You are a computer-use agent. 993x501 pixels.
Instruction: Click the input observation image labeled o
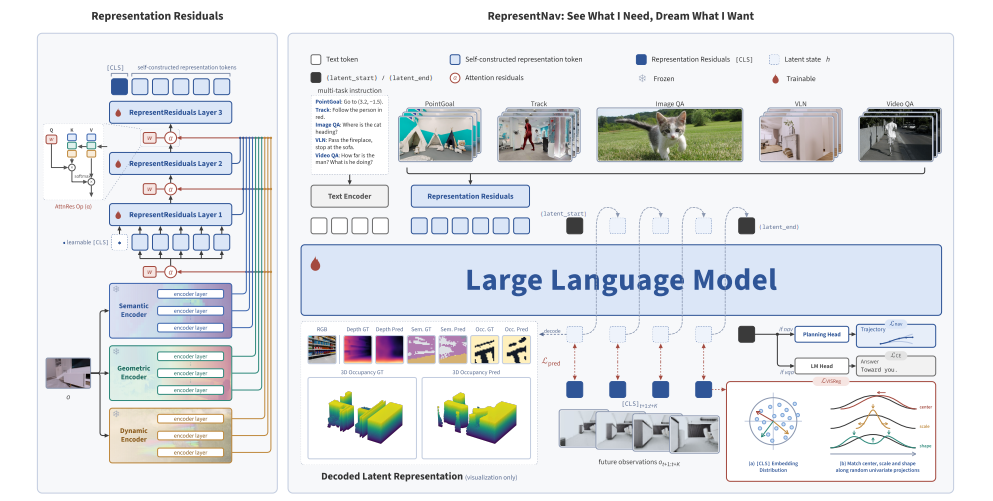68,373
